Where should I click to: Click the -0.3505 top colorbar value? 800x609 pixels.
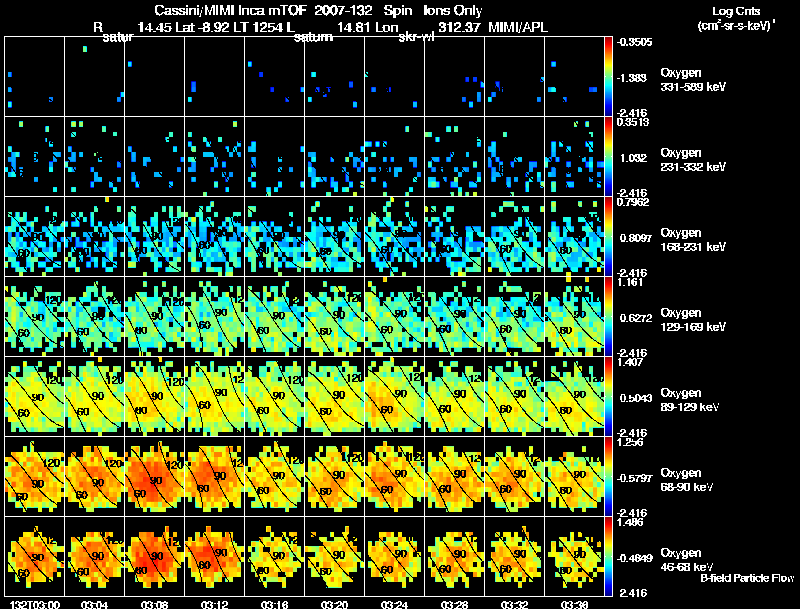pos(634,42)
